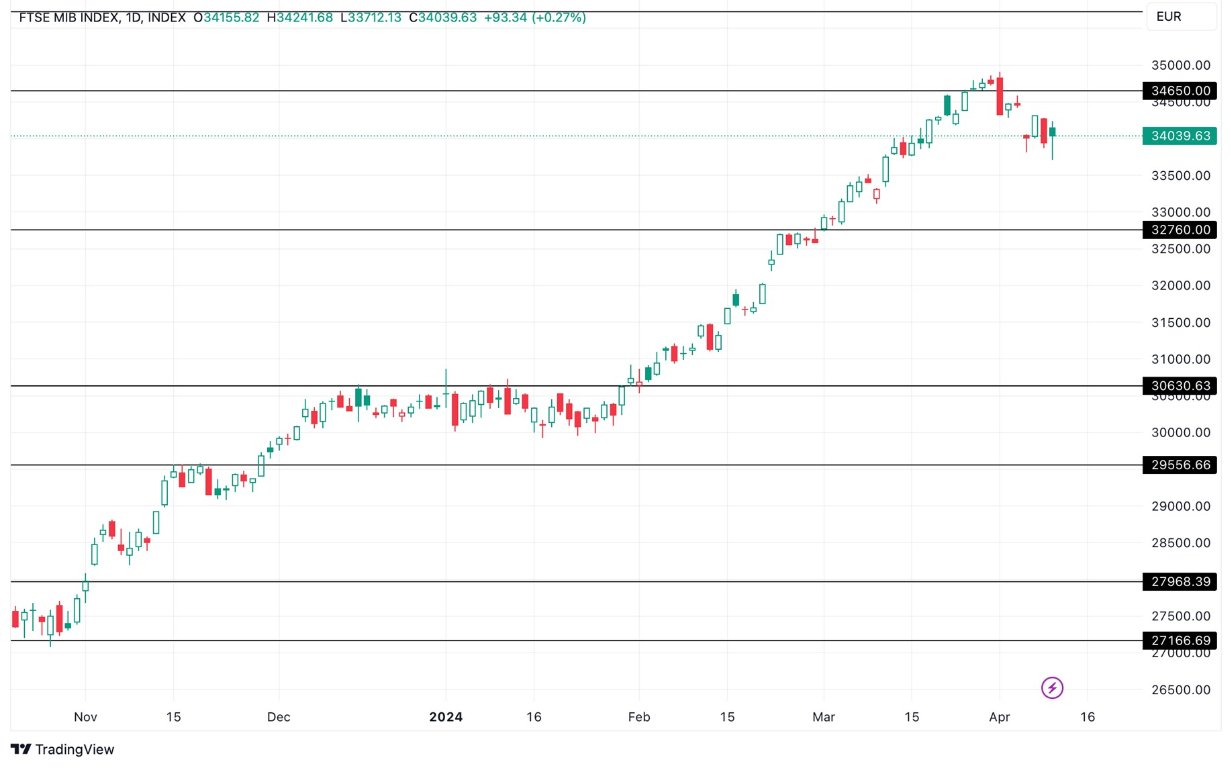Select the 34650.00 resistance price label
This screenshot has width=1231, height=768.
[1180, 91]
